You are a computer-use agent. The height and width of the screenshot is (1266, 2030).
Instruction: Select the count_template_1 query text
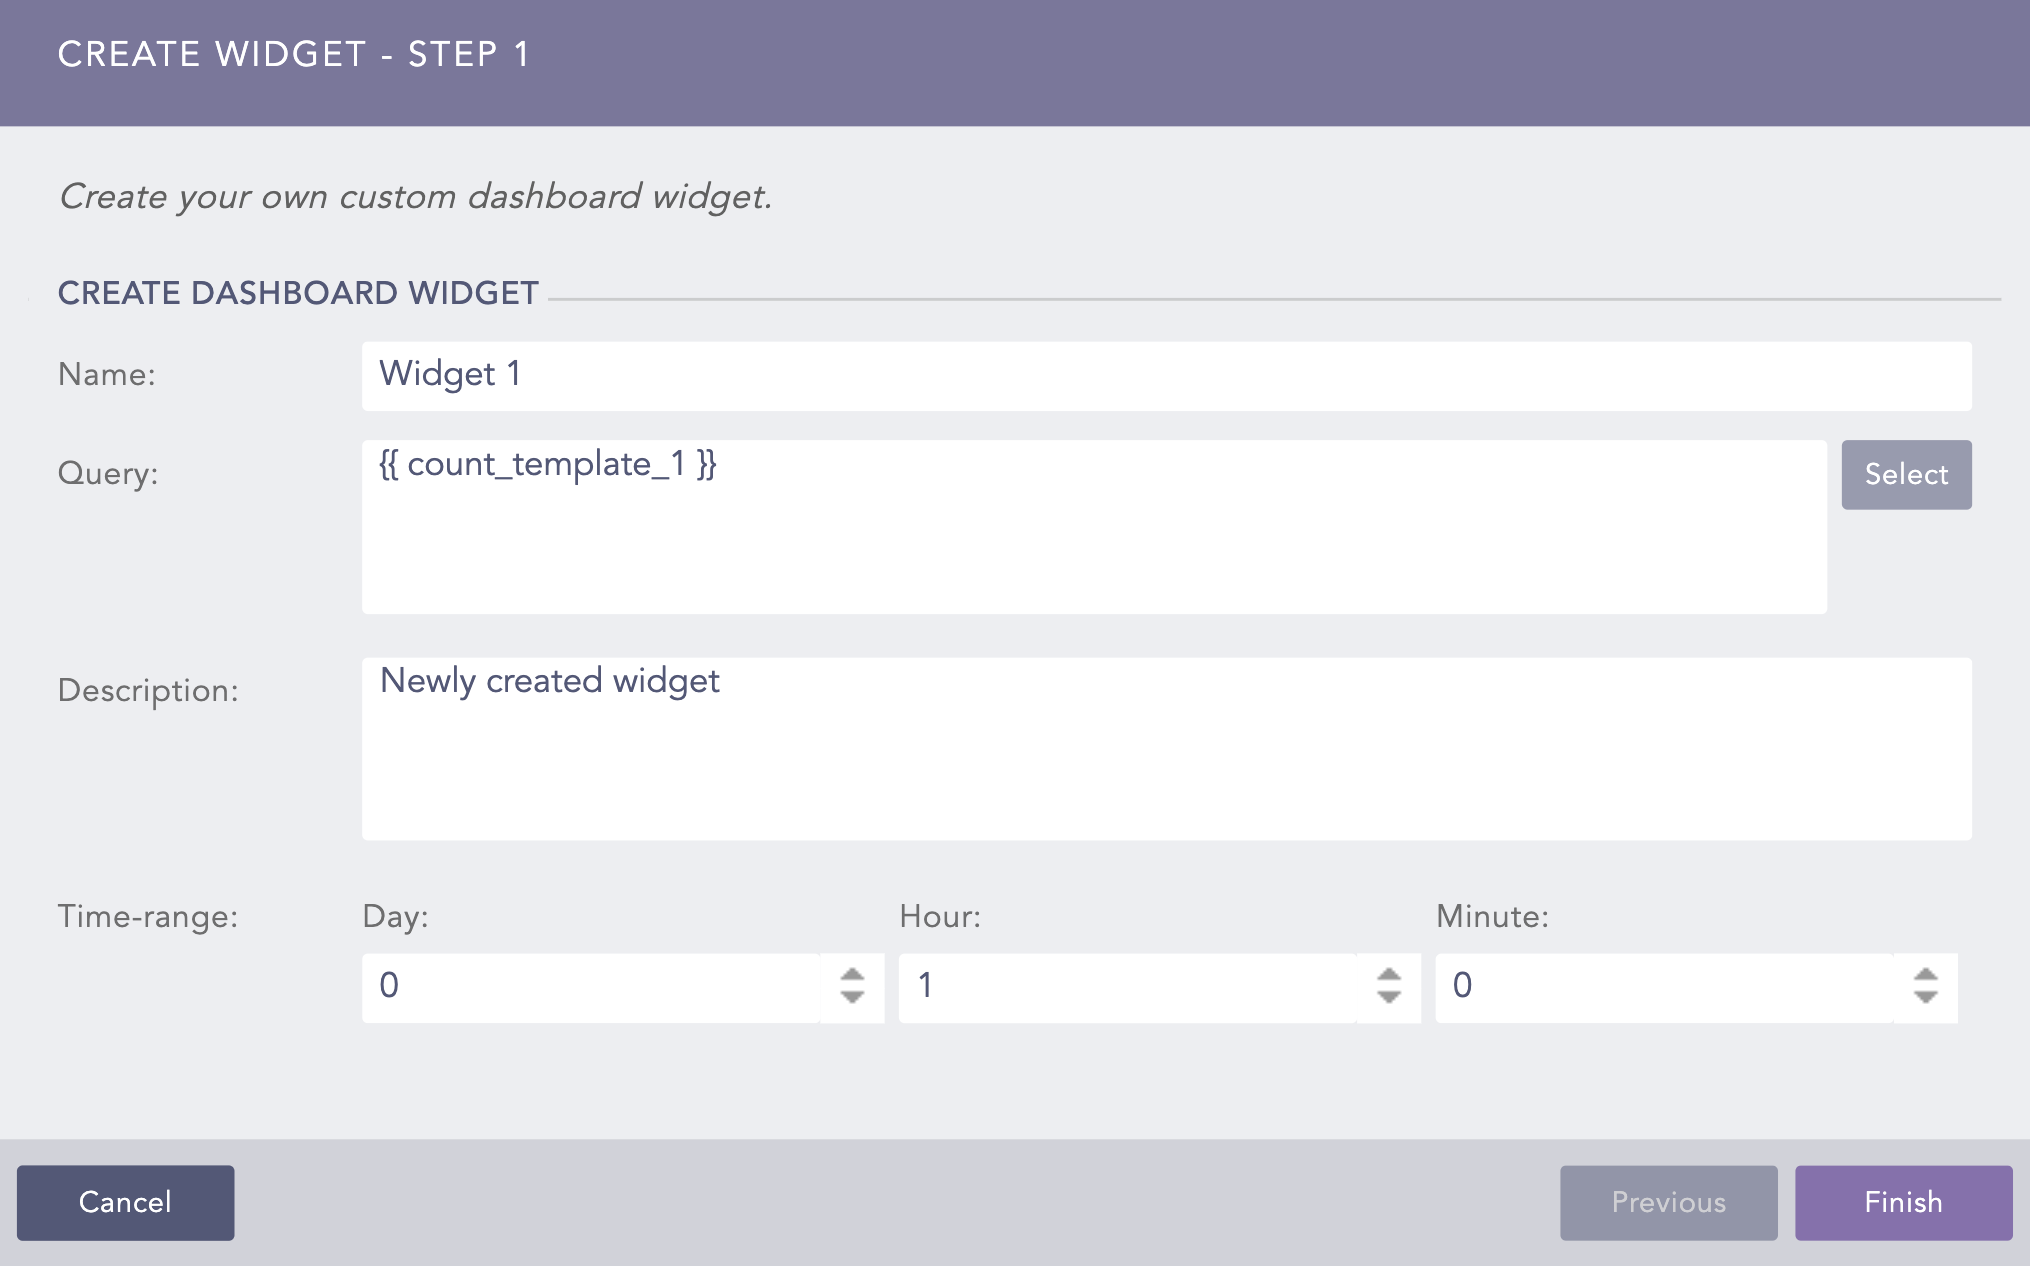point(547,465)
